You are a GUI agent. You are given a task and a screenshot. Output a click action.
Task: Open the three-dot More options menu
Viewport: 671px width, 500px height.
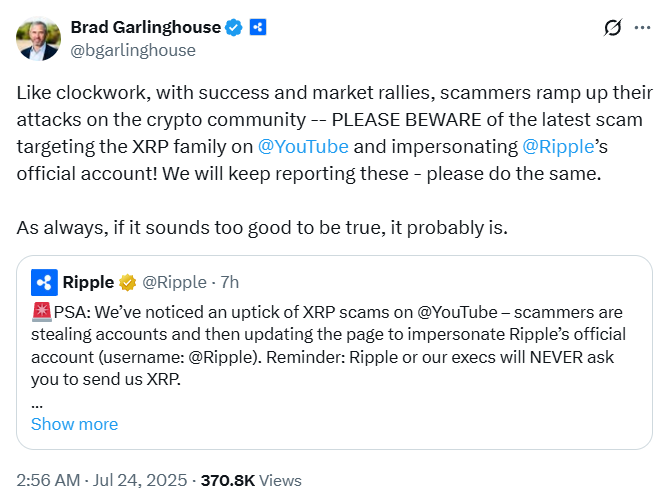(x=645, y=29)
